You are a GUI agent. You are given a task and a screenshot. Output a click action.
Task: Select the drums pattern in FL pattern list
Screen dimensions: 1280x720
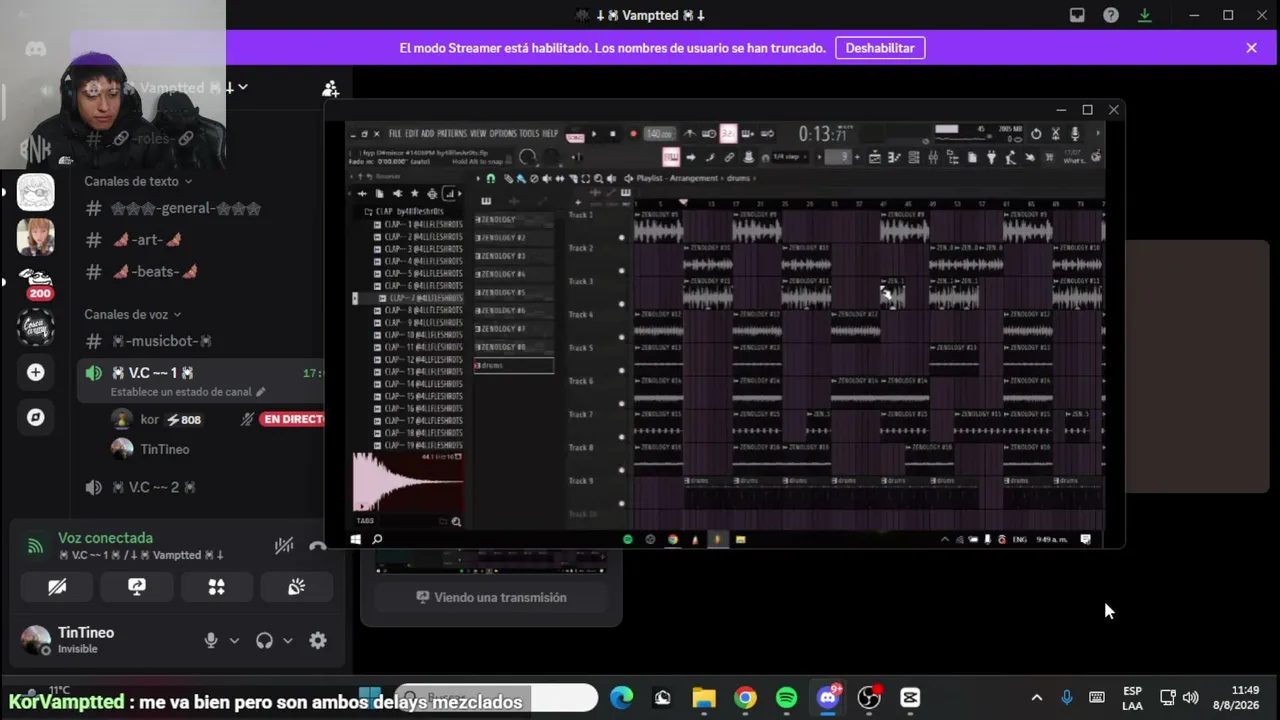(x=514, y=366)
